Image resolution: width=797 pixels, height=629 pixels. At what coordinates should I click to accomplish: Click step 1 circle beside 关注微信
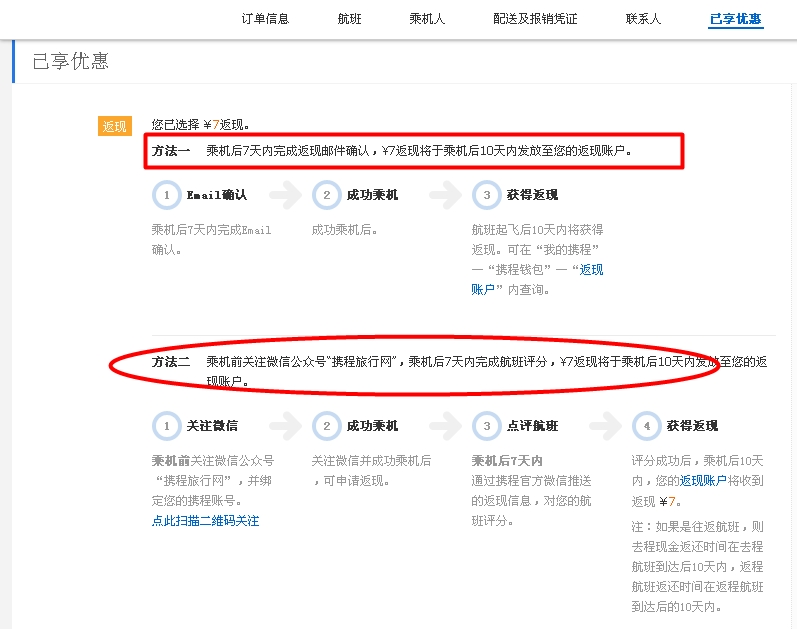tap(166, 426)
